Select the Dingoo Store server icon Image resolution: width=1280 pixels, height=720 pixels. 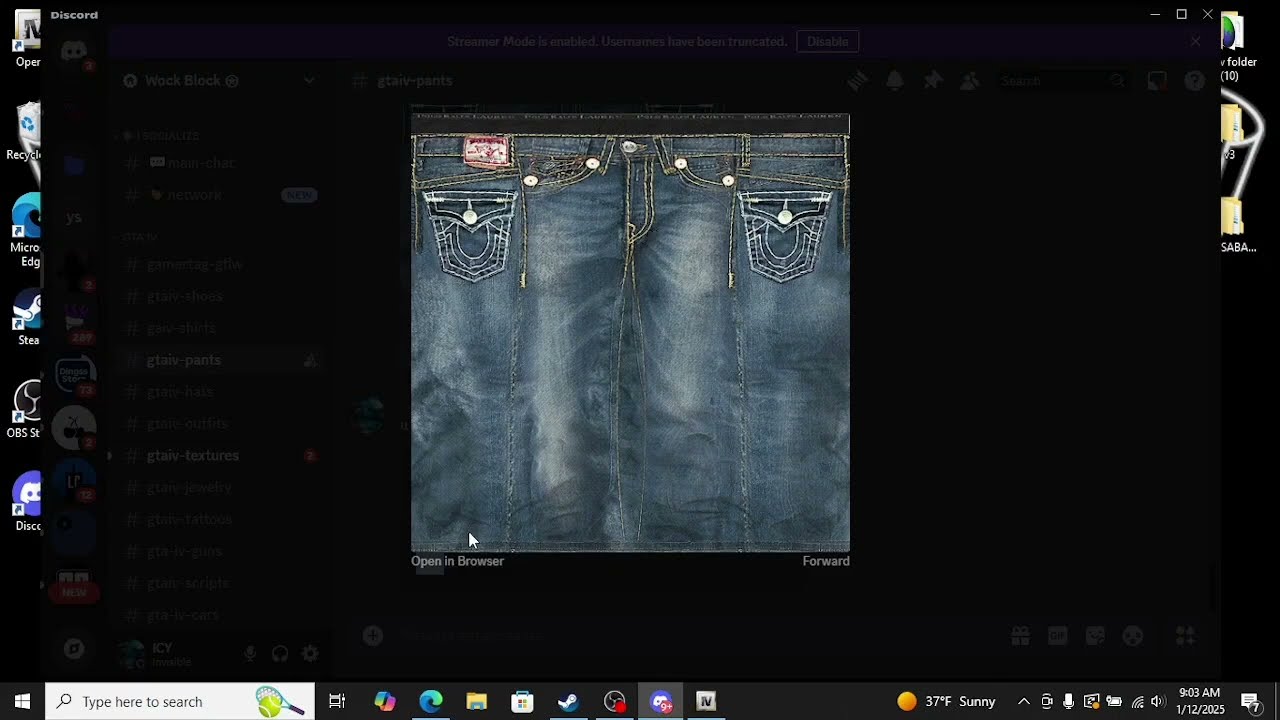(x=74, y=375)
